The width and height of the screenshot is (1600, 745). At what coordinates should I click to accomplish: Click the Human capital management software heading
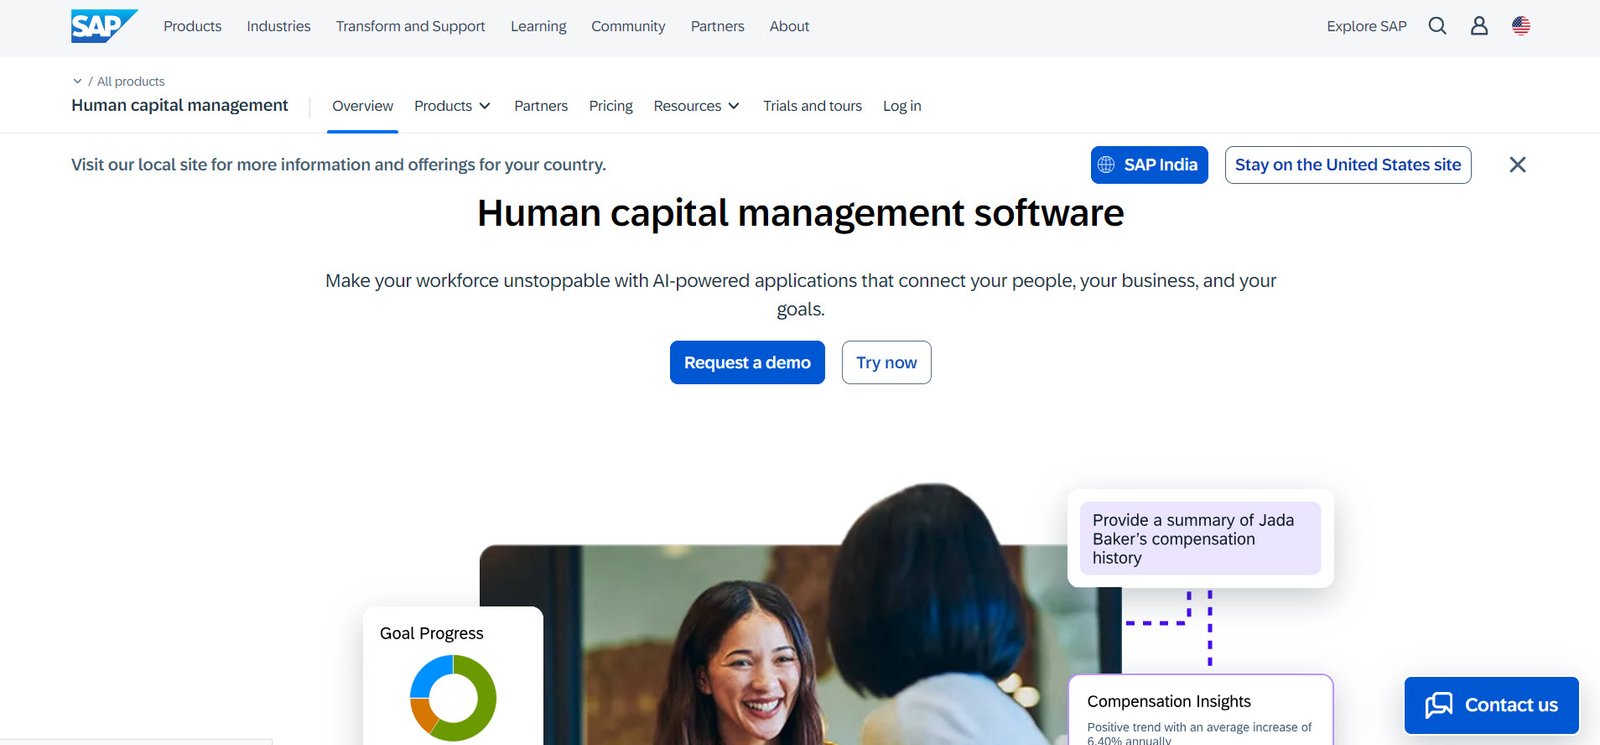tap(800, 213)
